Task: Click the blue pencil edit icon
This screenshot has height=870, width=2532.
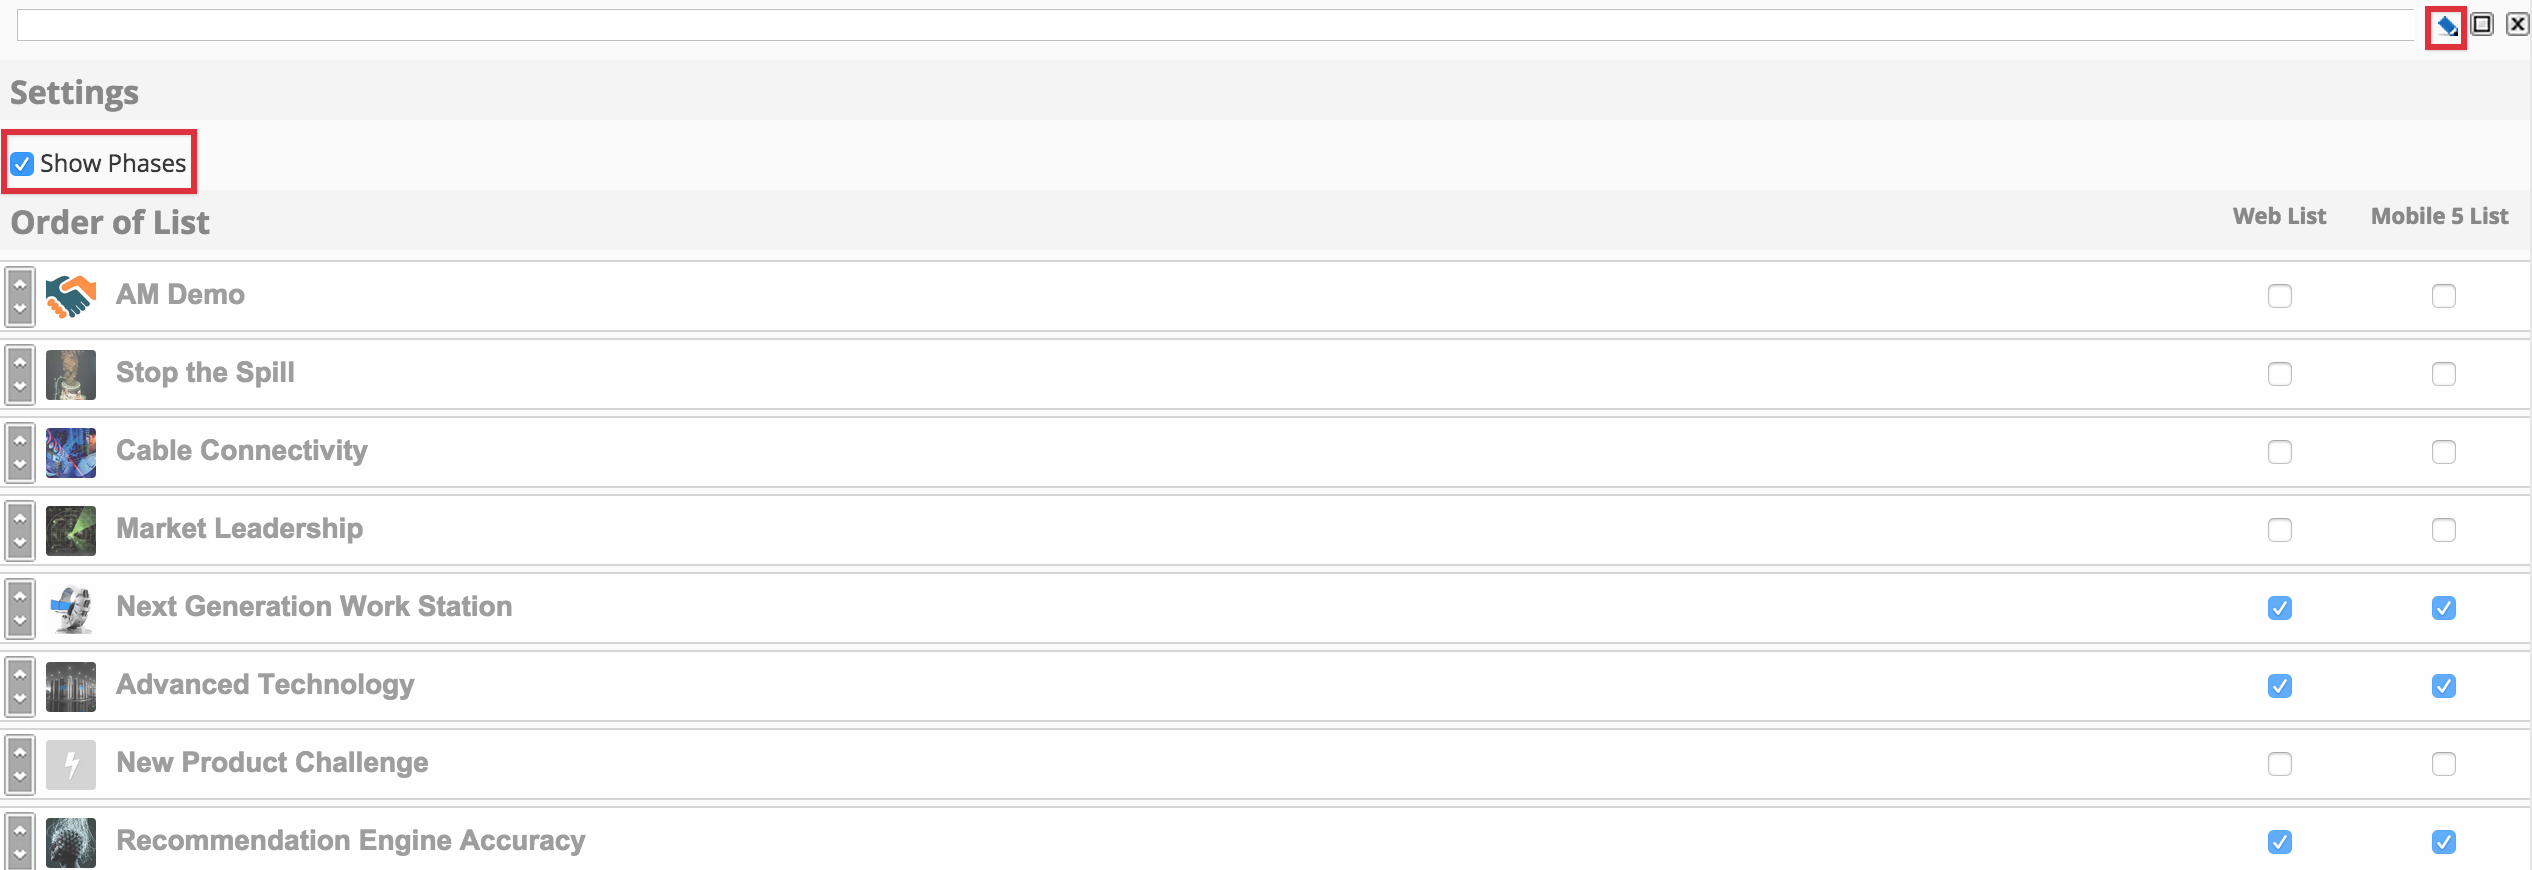Action: [2446, 26]
